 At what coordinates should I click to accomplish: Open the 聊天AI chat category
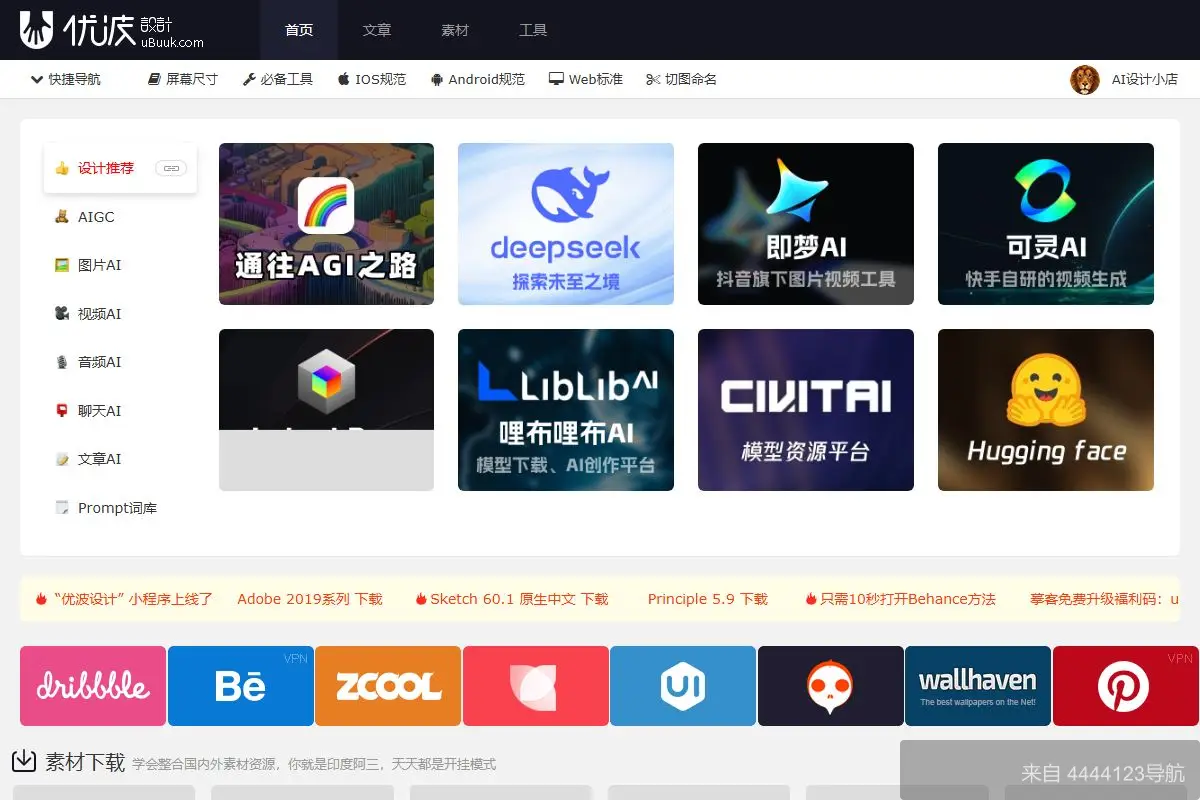coord(98,410)
